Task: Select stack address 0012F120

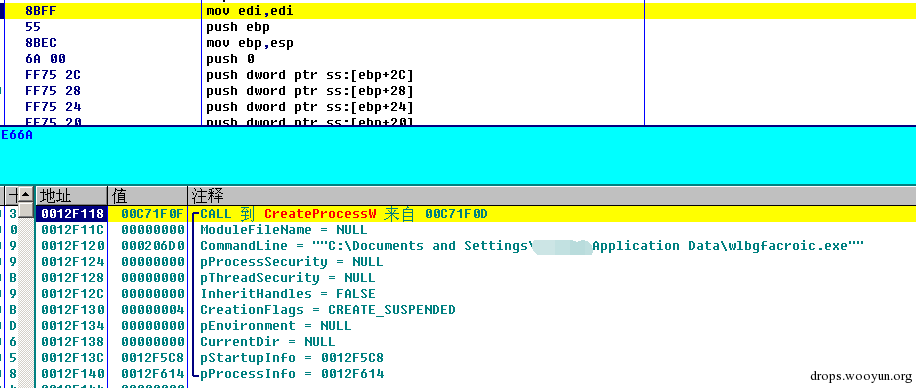Action: tap(72, 246)
